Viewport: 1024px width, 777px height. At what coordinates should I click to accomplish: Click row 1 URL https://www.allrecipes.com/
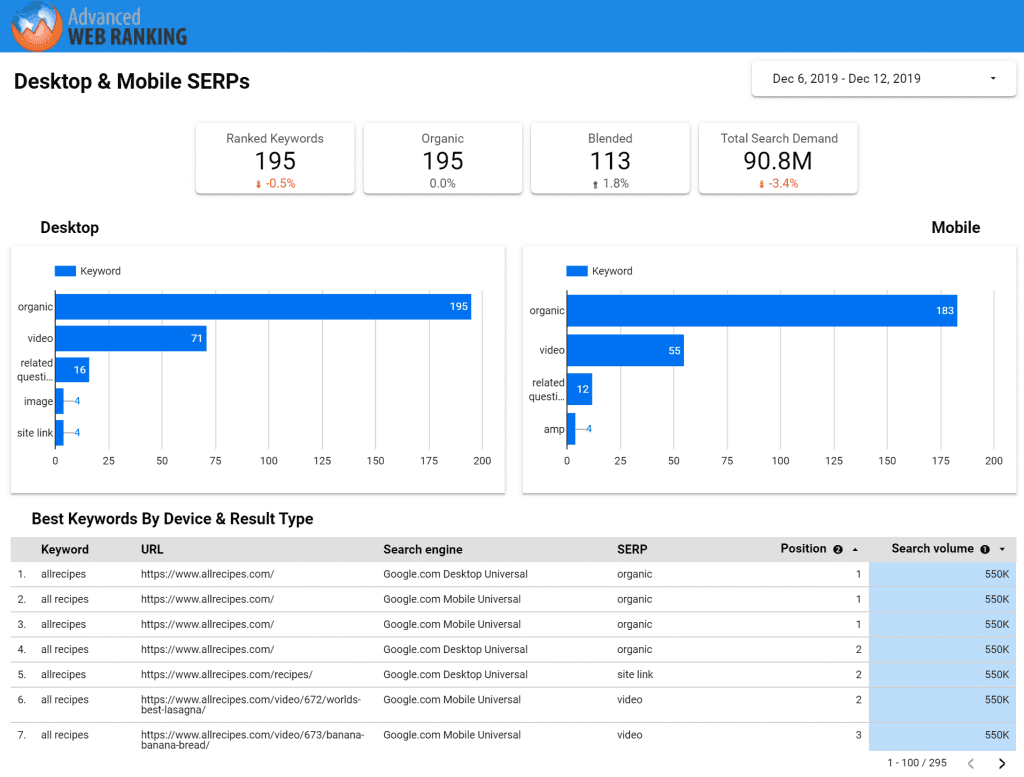click(208, 575)
